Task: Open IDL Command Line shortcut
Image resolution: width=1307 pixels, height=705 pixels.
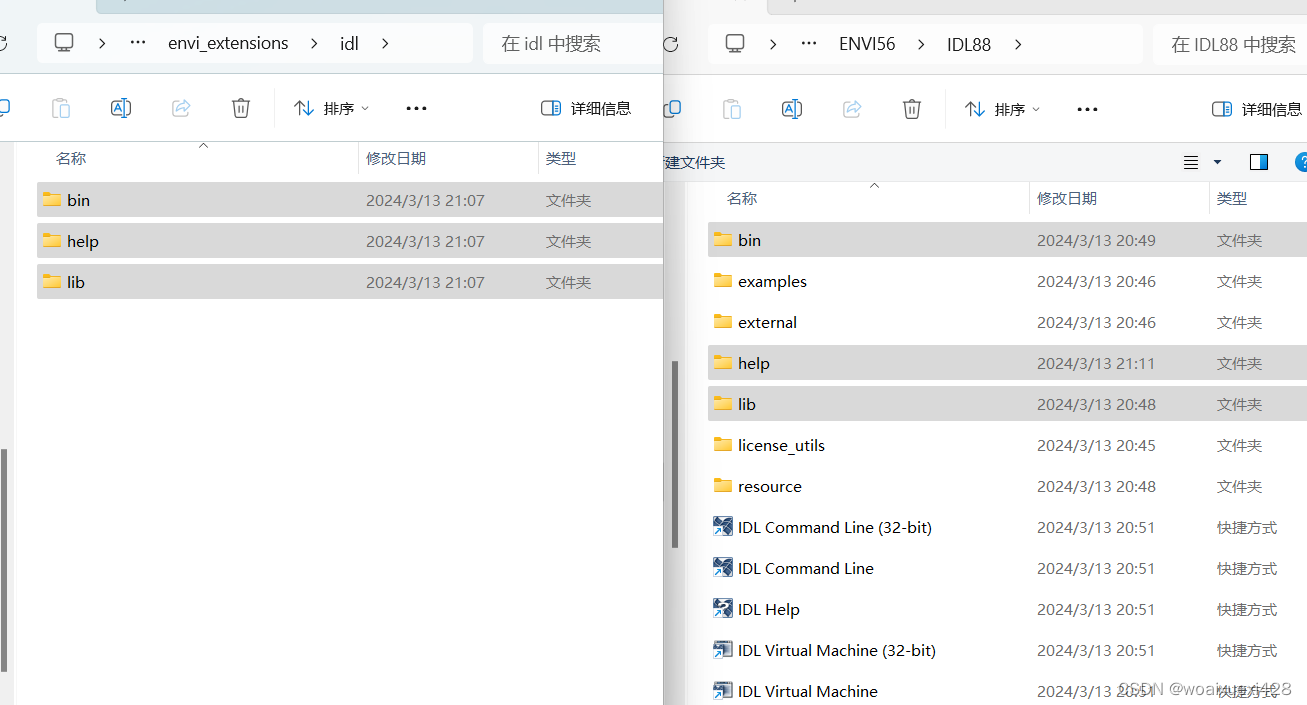Action: (x=793, y=568)
